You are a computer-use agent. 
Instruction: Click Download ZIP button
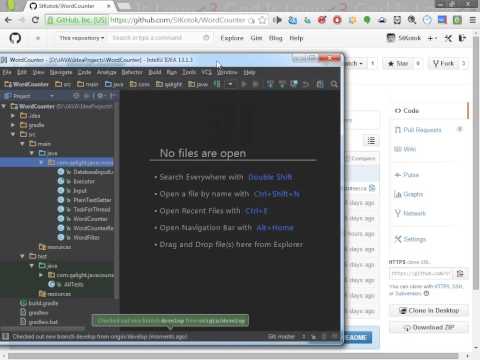[429, 328]
